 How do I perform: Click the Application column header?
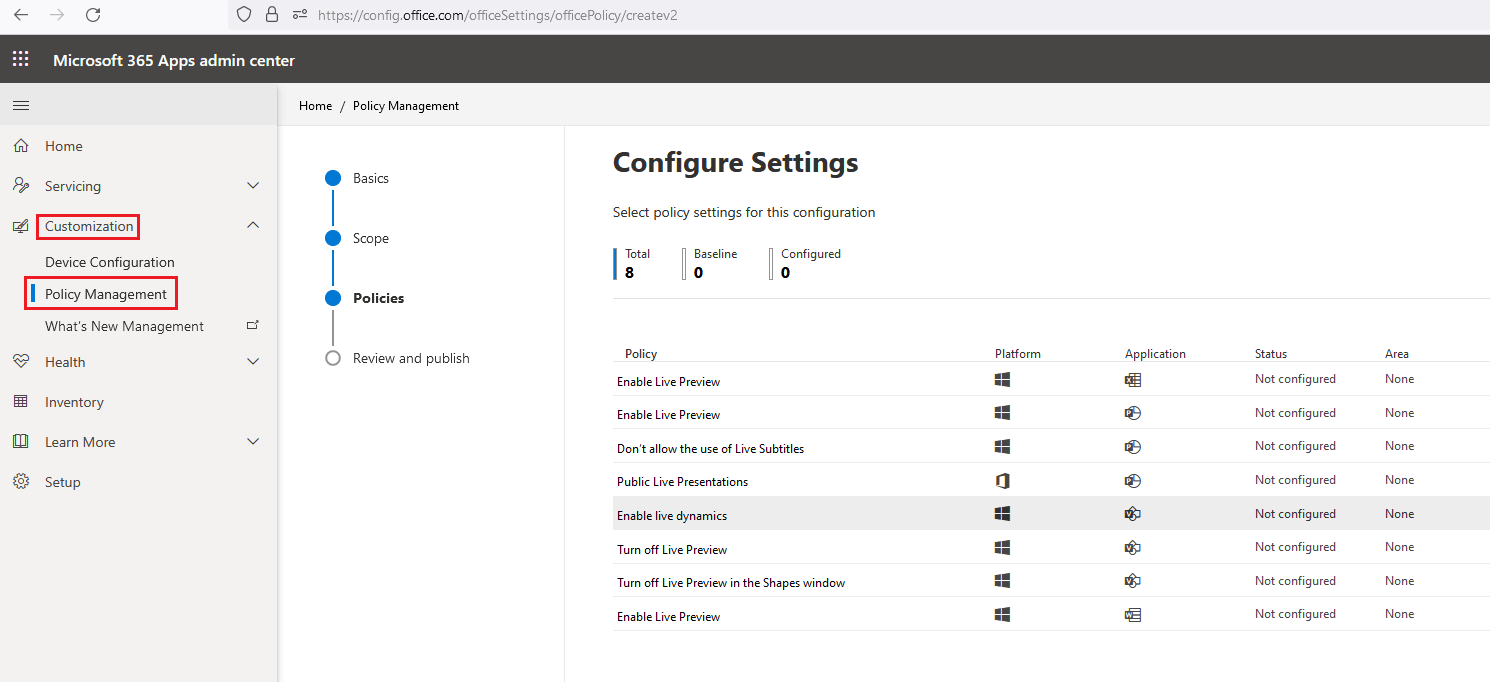pyautogui.click(x=1155, y=354)
